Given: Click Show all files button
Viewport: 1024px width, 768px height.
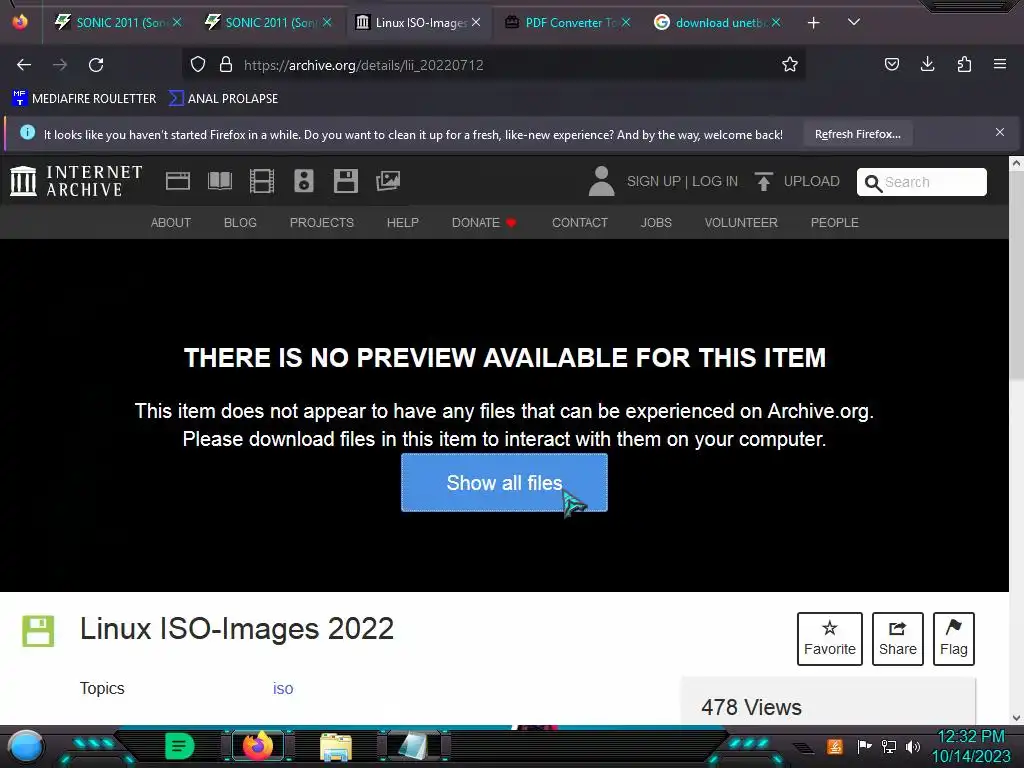Looking at the screenshot, I should tap(504, 483).
